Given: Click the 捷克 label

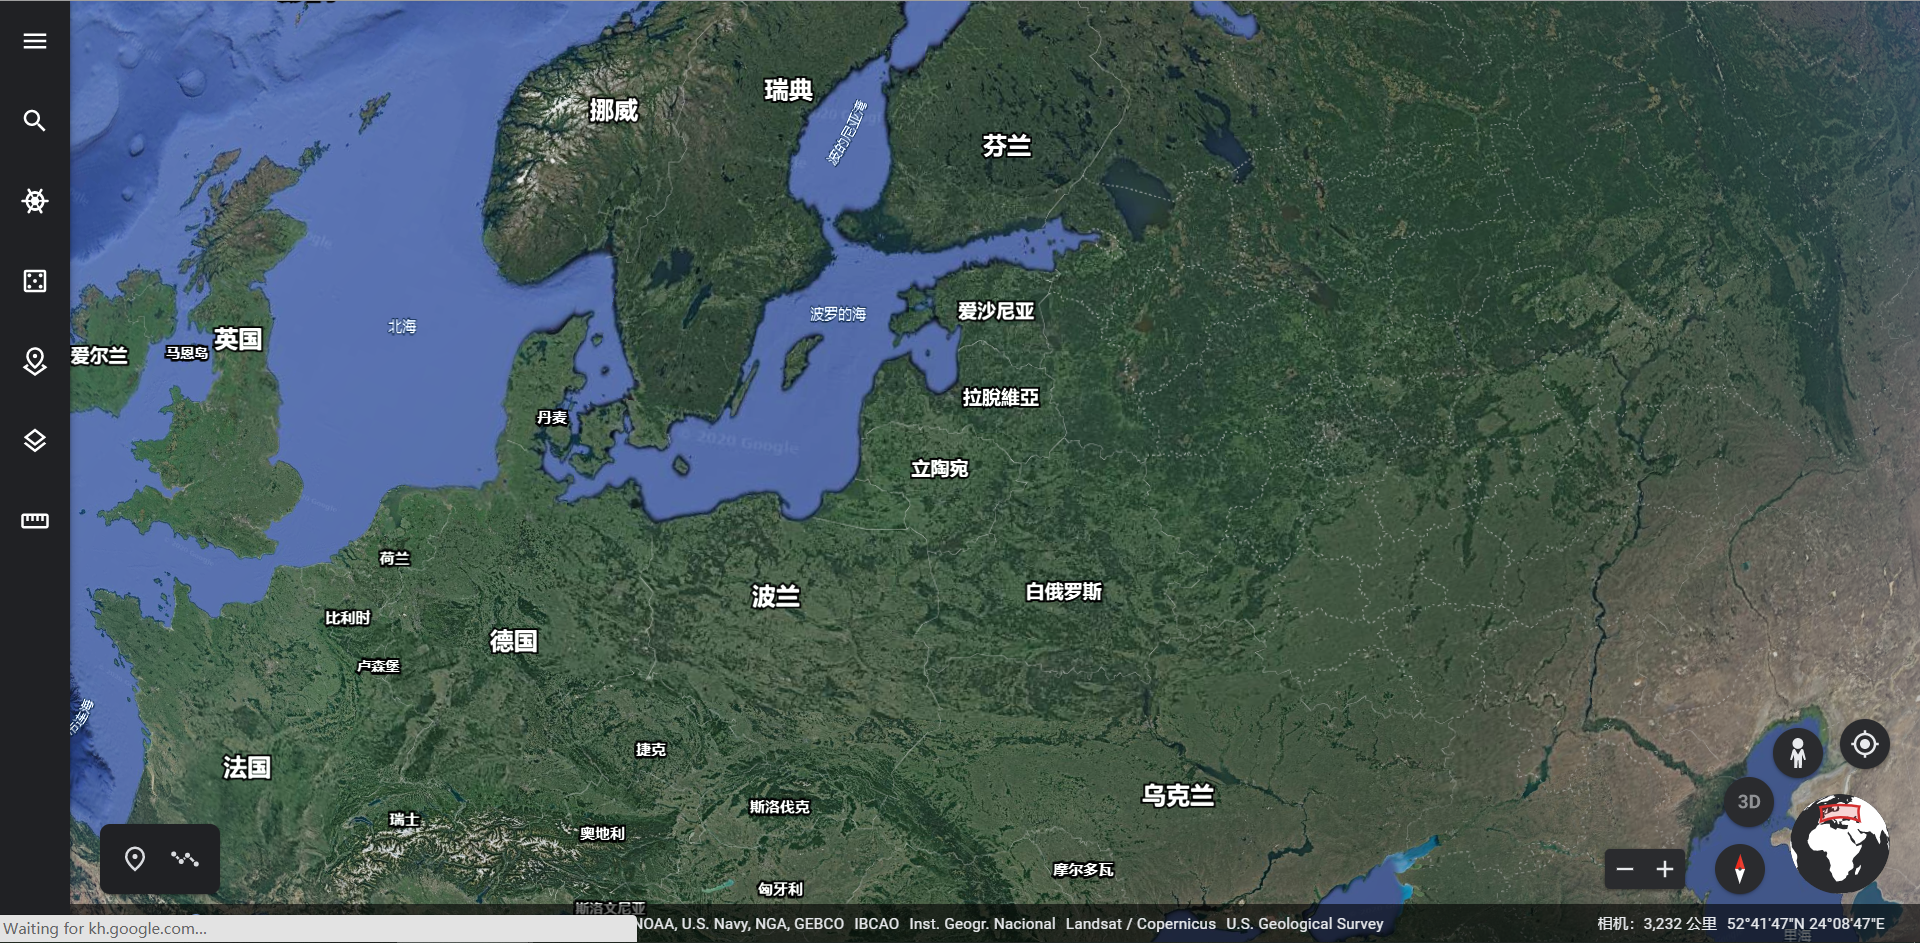Looking at the screenshot, I should pyautogui.click(x=651, y=749).
